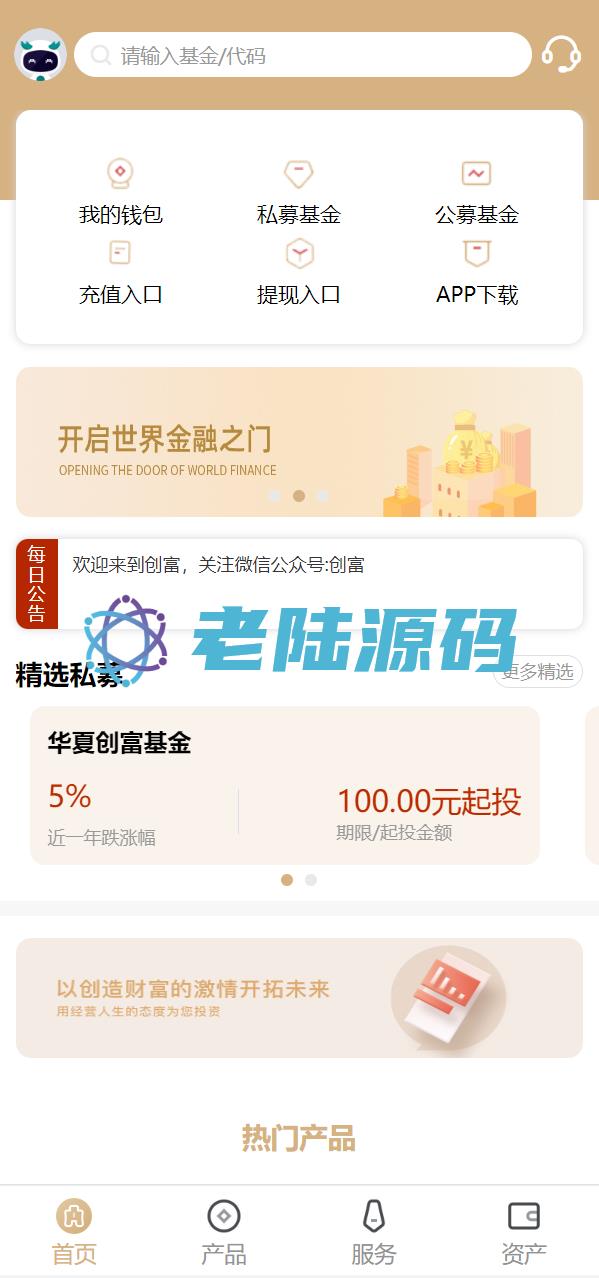The height and width of the screenshot is (1278, 599).
Task: Select the third banner pagination dot
Action: (322, 495)
